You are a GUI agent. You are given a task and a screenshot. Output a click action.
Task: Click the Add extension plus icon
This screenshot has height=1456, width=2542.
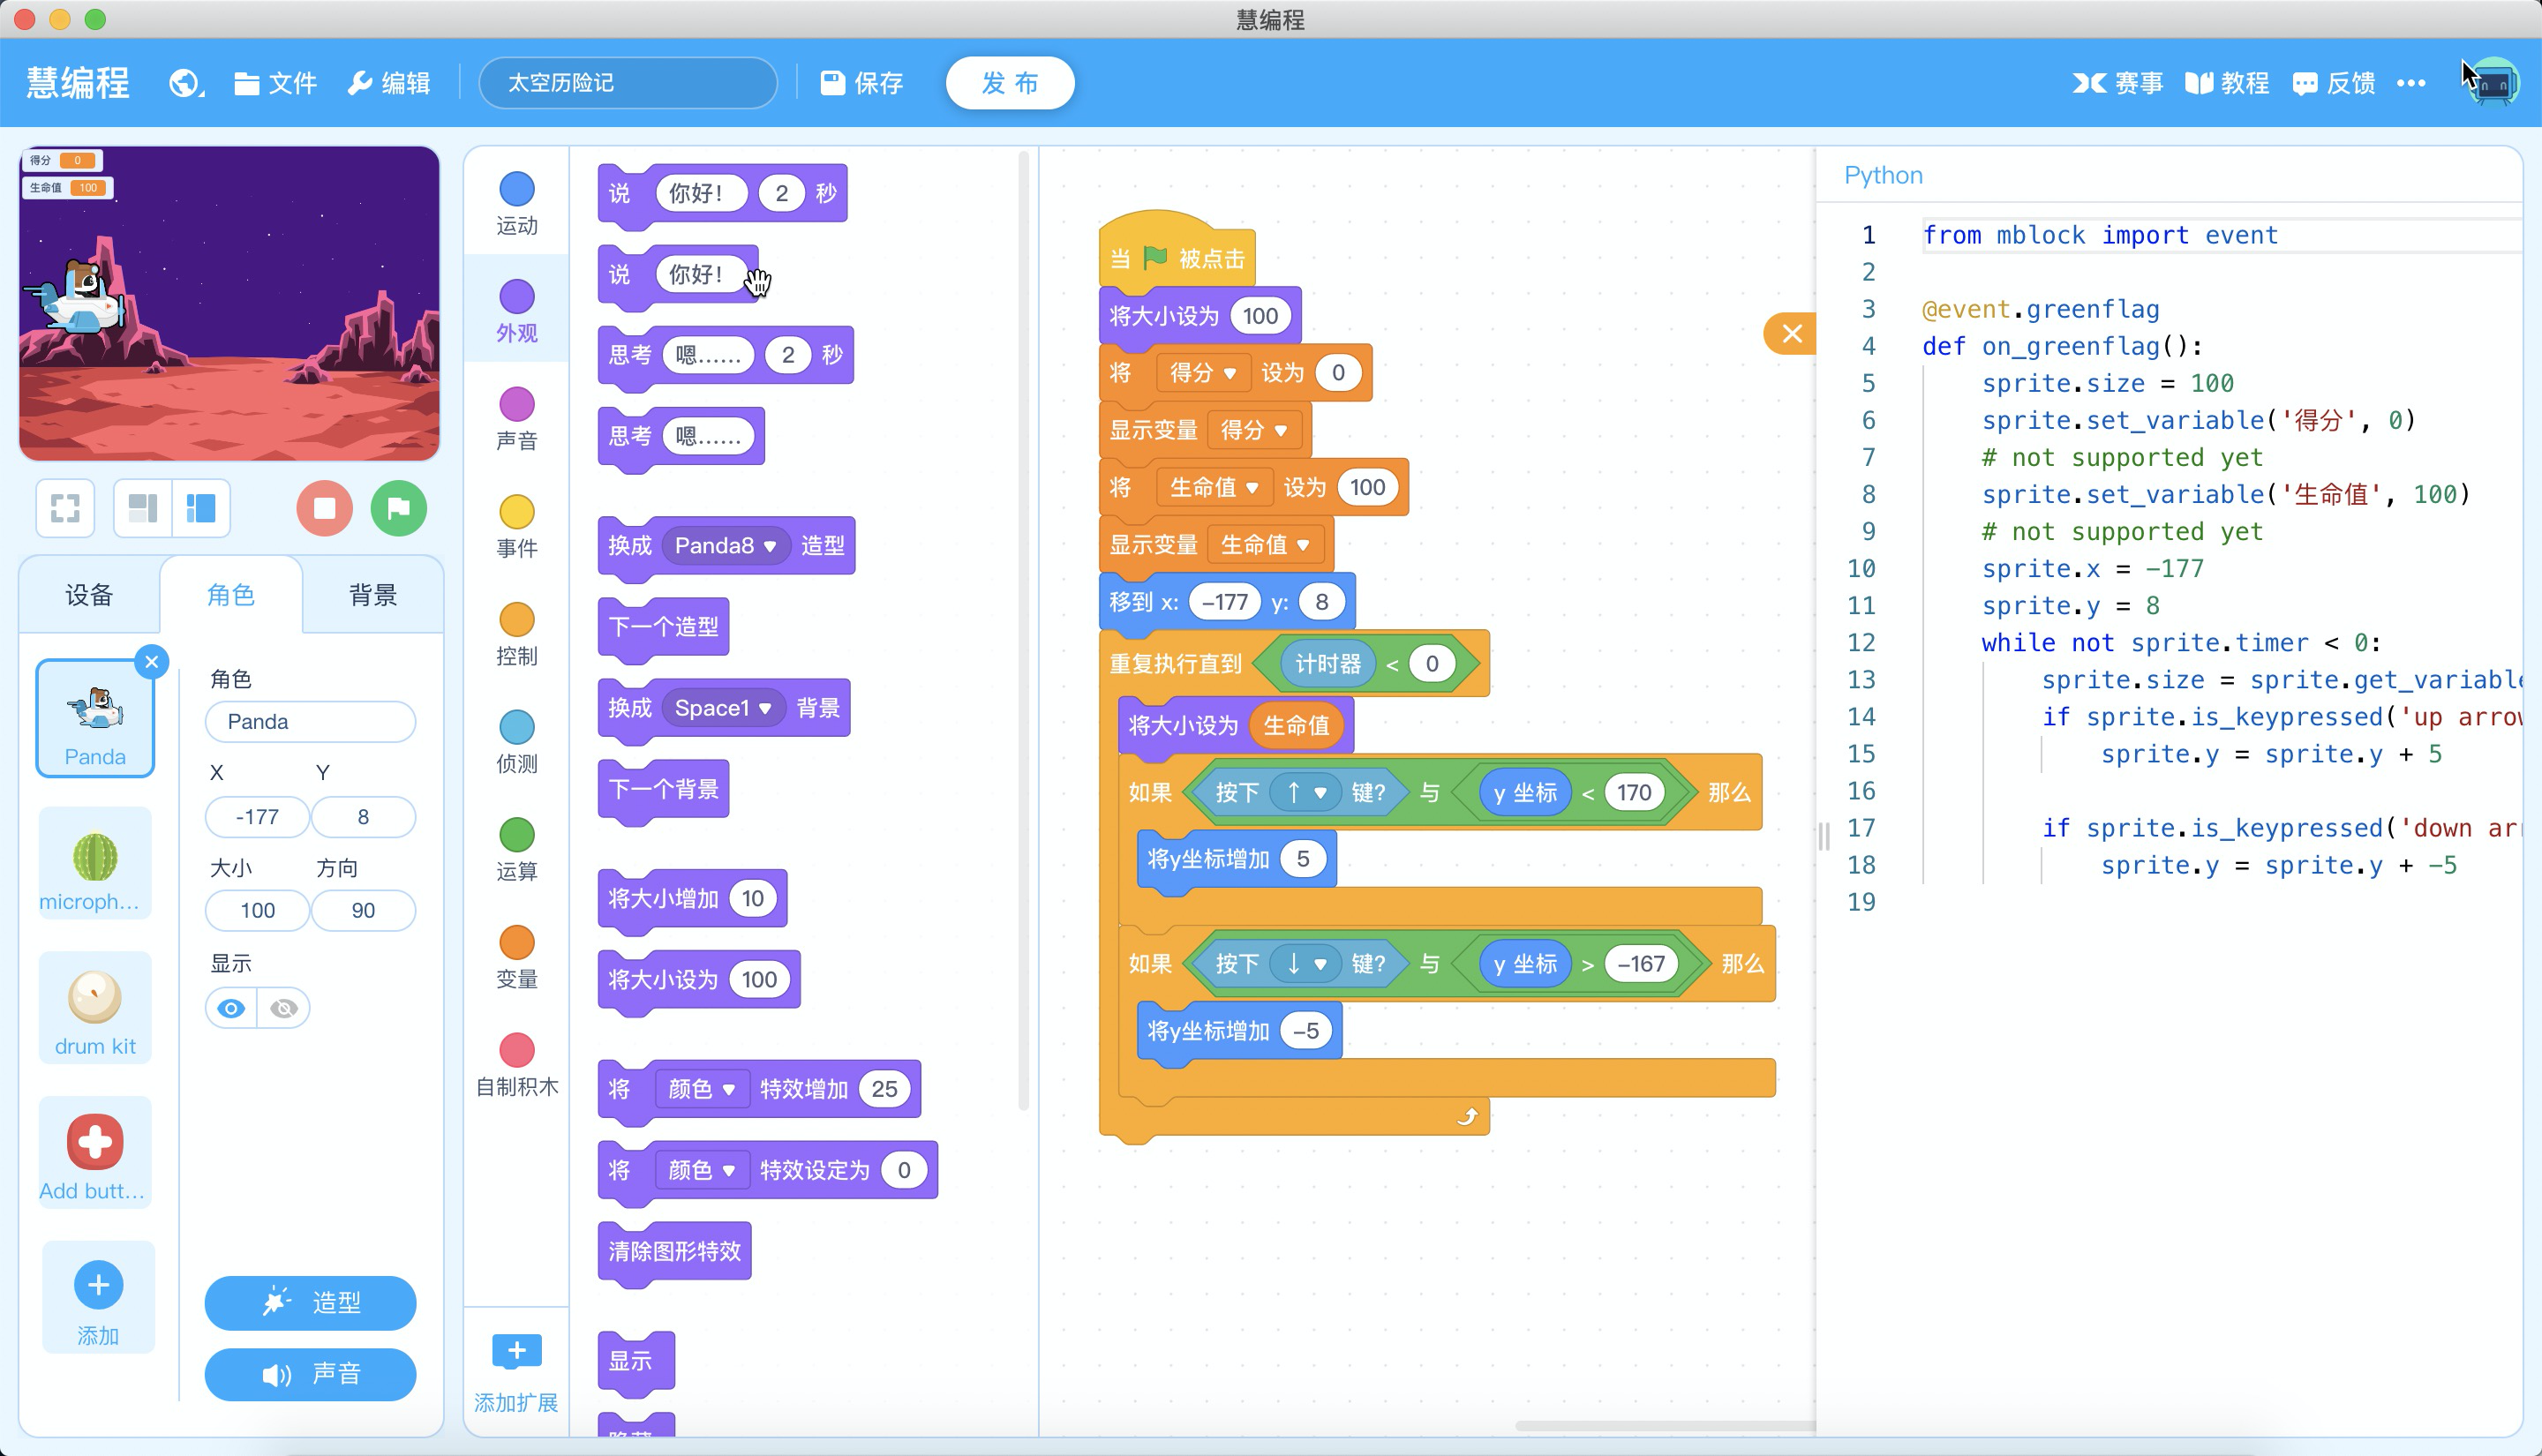[x=516, y=1351]
